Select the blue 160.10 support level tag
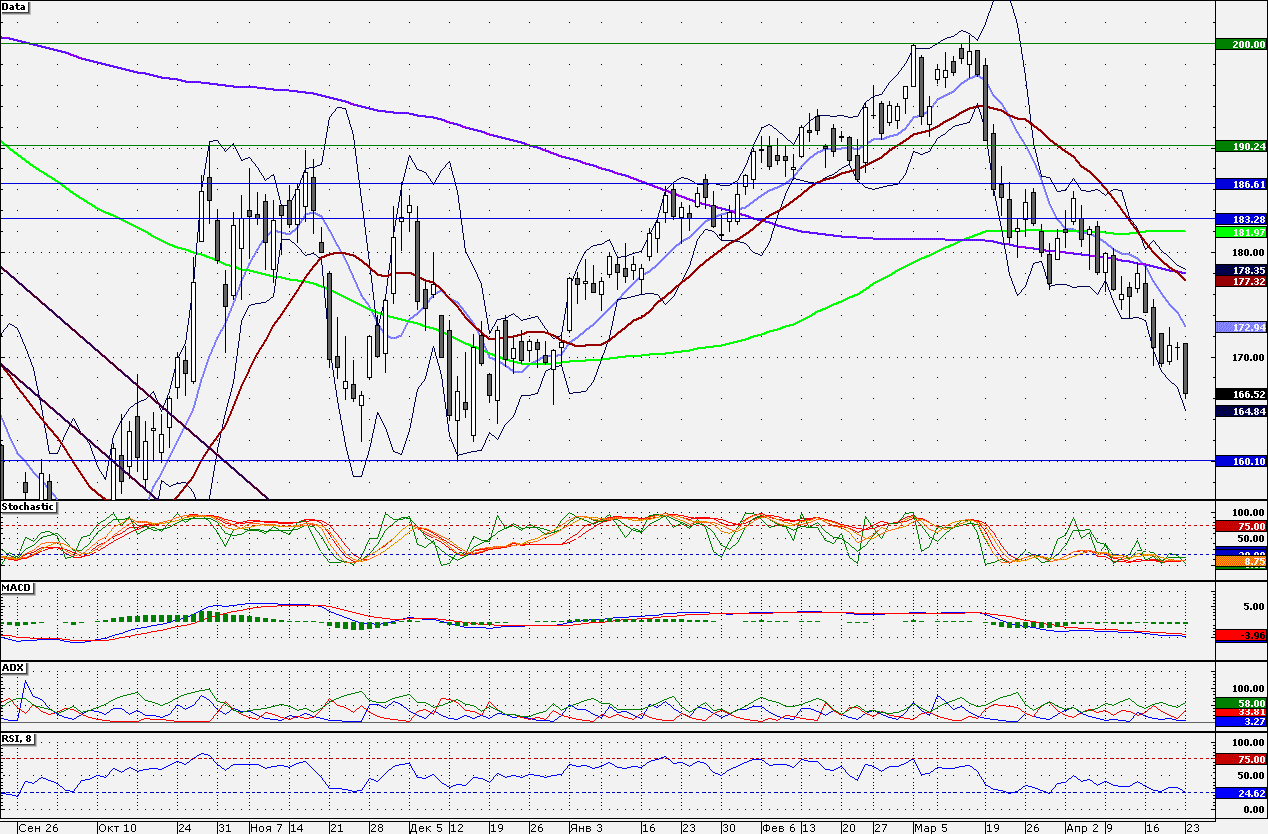The height and width of the screenshot is (834, 1268). point(1241,461)
